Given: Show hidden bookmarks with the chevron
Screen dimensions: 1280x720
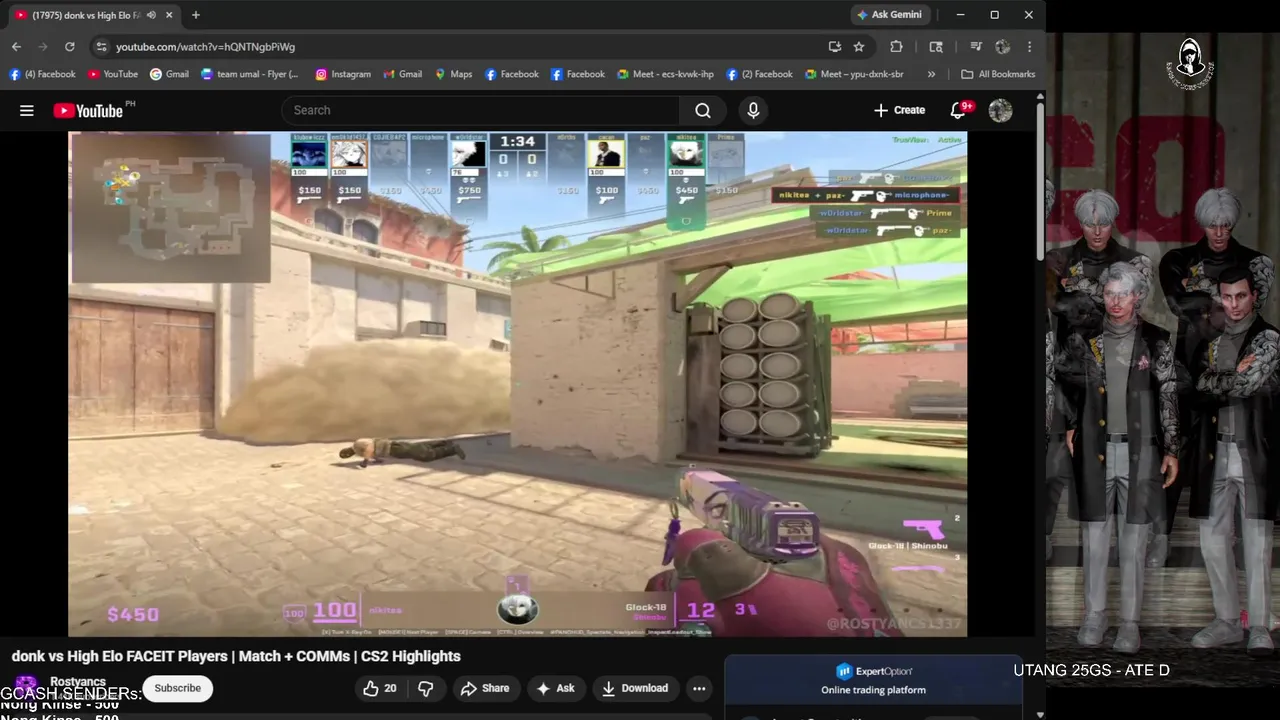Looking at the screenshot, I should pyautogui.click(x=931, y=74).
